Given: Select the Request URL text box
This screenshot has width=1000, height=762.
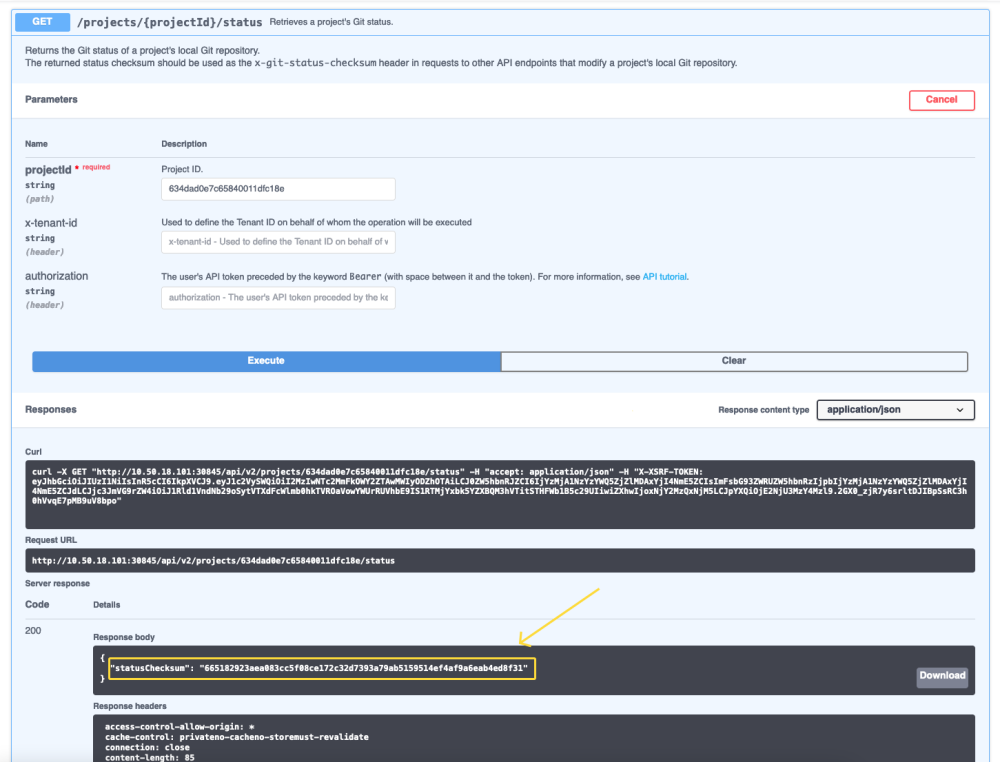Looking at the screenshot, I should 500,561.
